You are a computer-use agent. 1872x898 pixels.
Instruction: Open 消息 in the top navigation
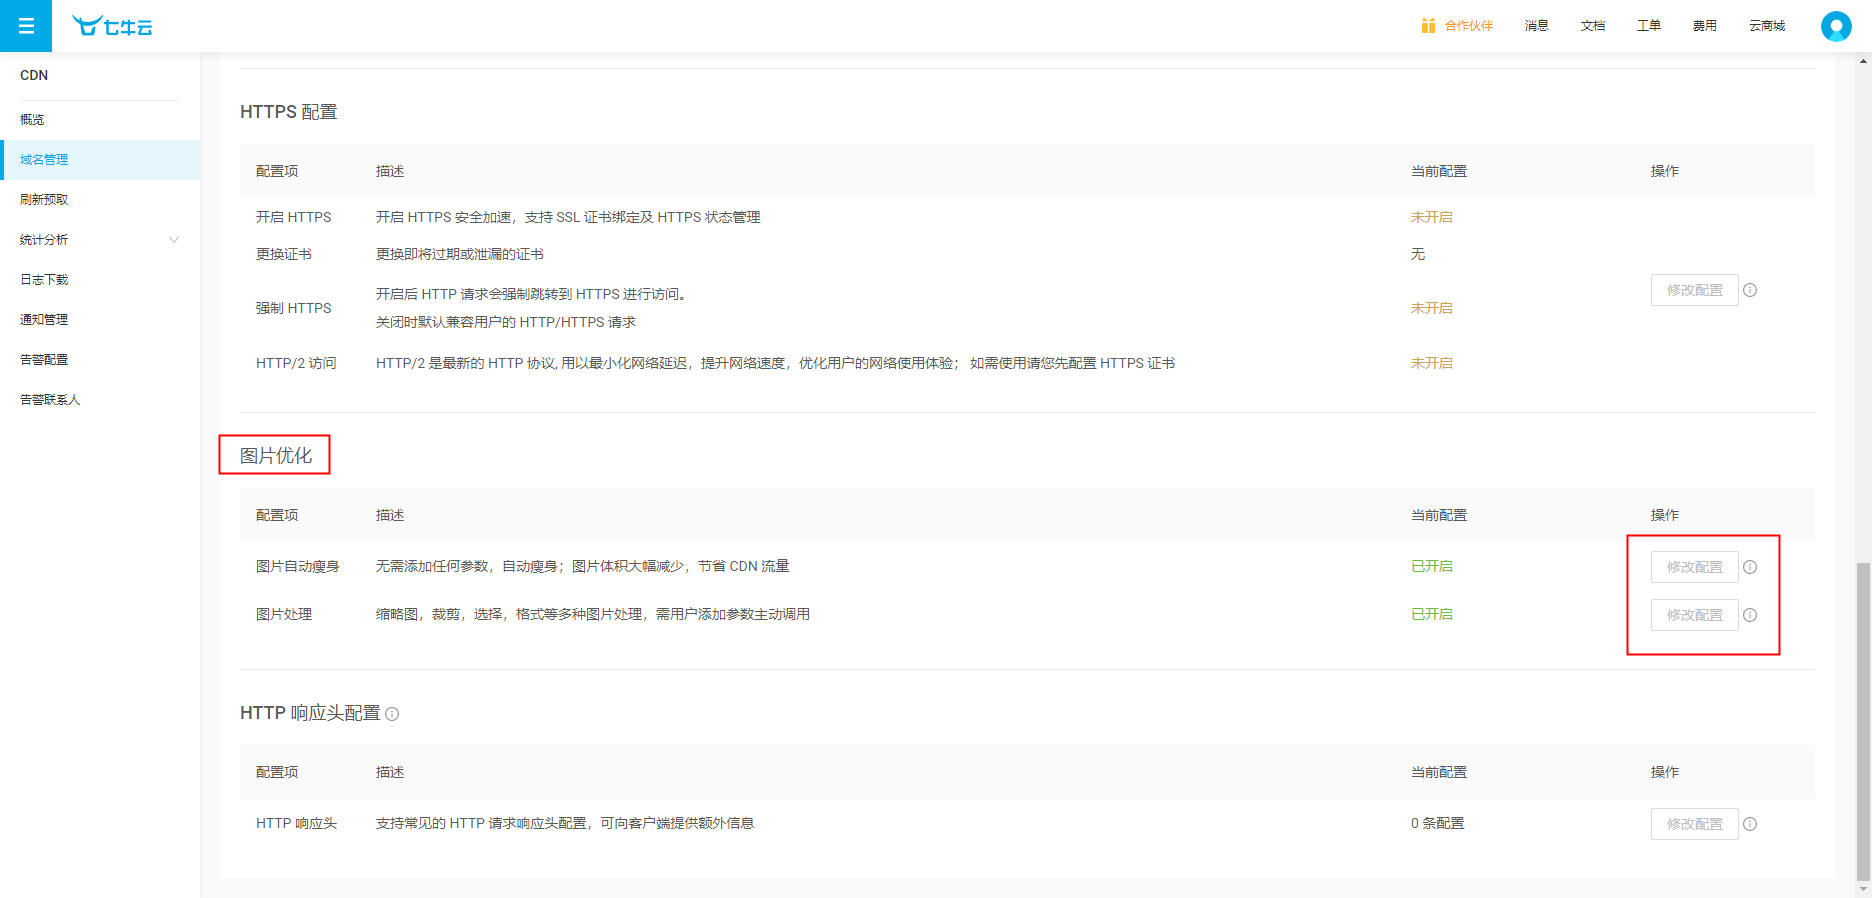pos(1536,26)
